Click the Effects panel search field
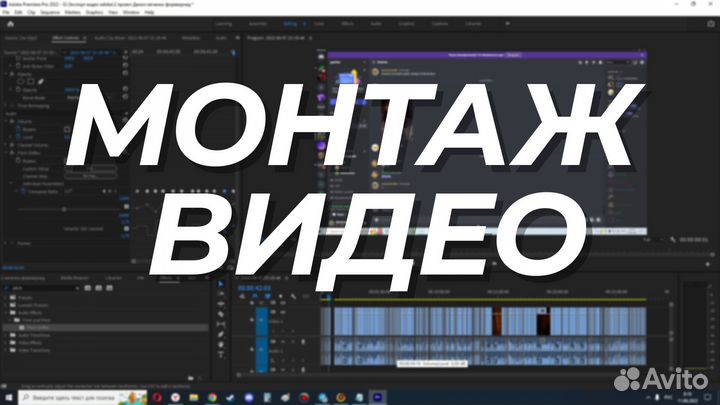 (41, 288)
